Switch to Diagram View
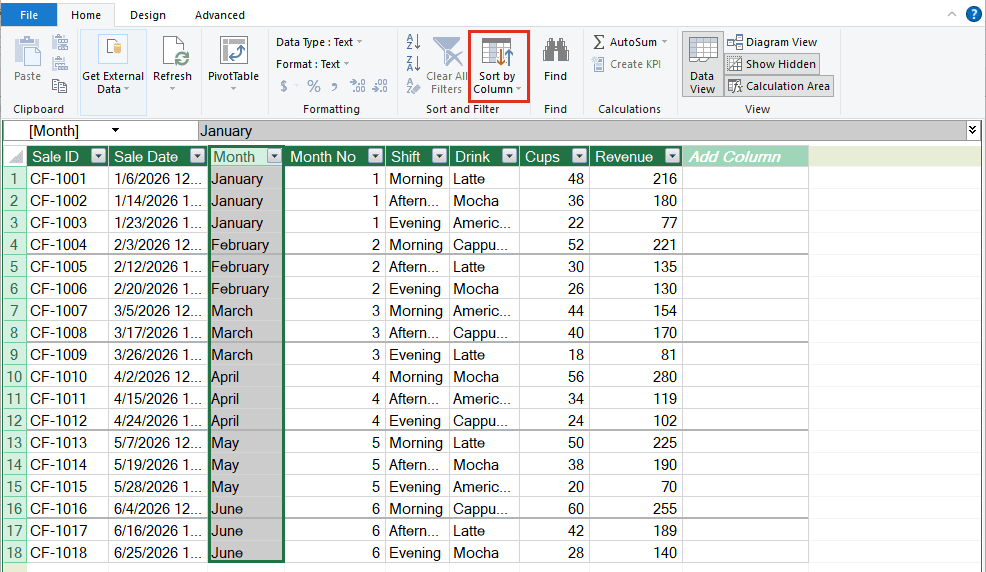The height and width of the screenshot is (572, 986). click(x=772, y=42)
